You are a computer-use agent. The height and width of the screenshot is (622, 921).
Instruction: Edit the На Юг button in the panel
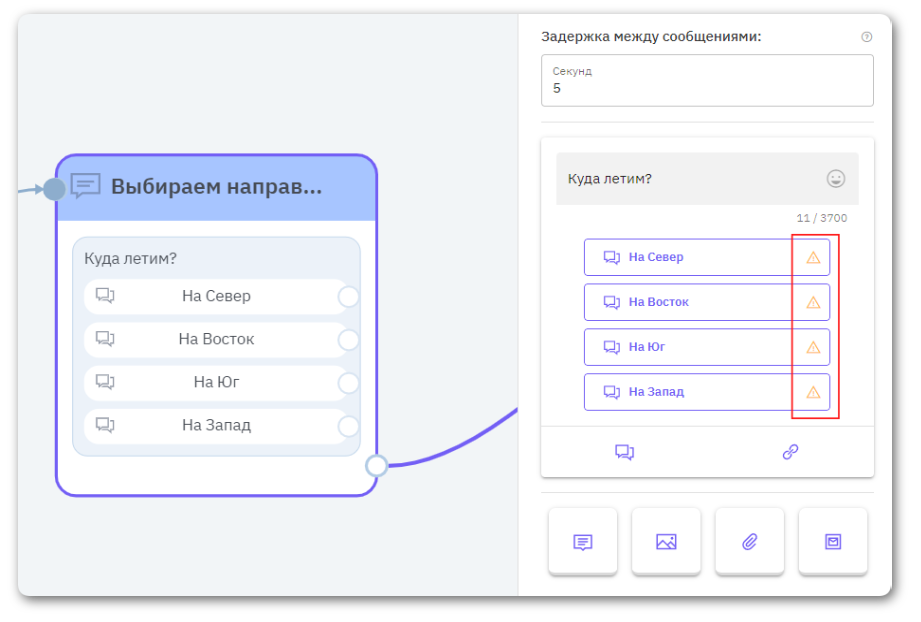pyautogui.click(x=707, y=347)
